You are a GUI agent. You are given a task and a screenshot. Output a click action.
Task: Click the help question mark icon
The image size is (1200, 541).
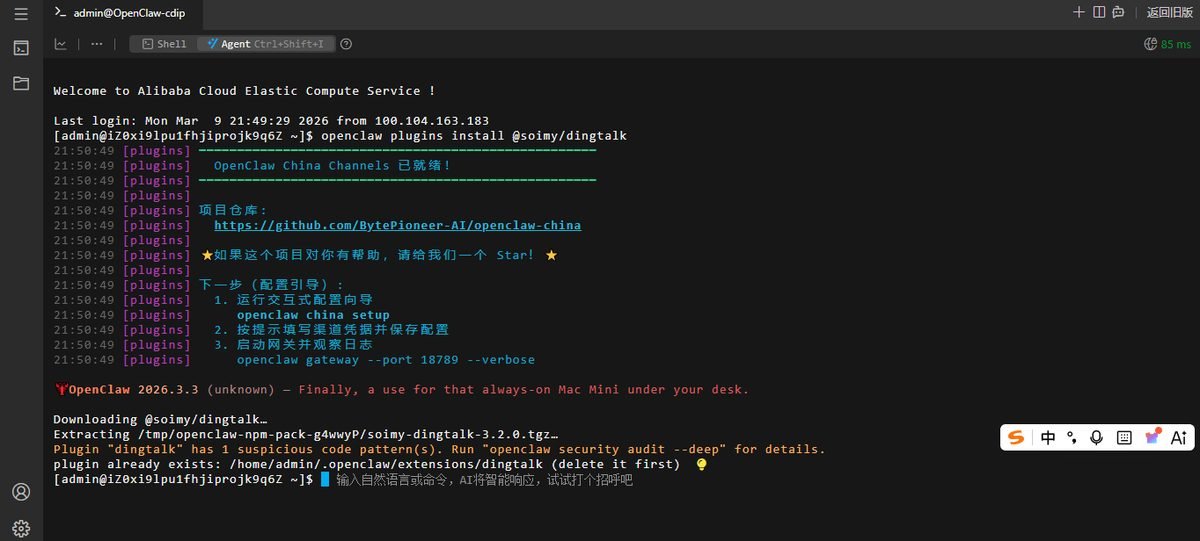[346, 44]
